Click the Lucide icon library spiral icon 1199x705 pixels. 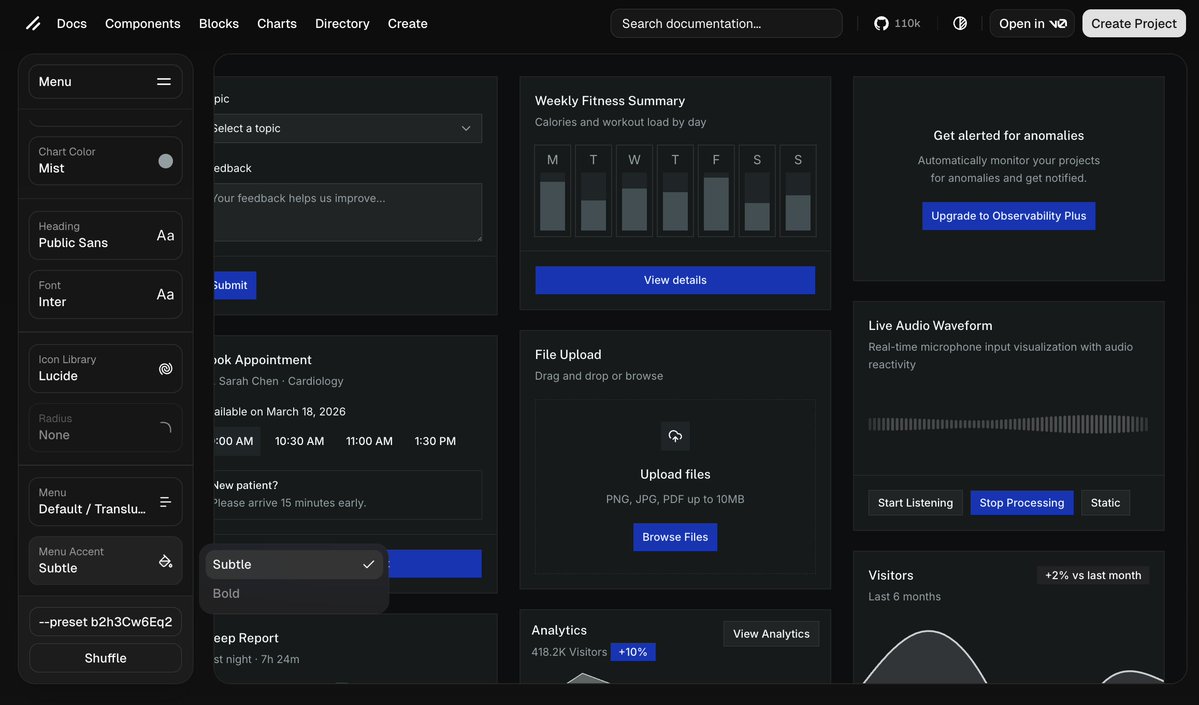coord(165,369)
